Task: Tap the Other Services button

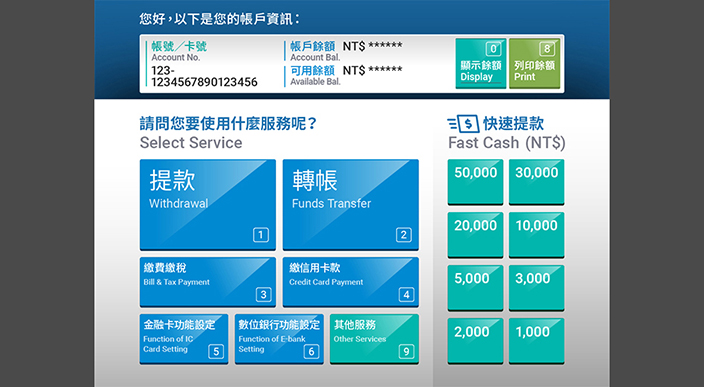Action: click(374, 339)
